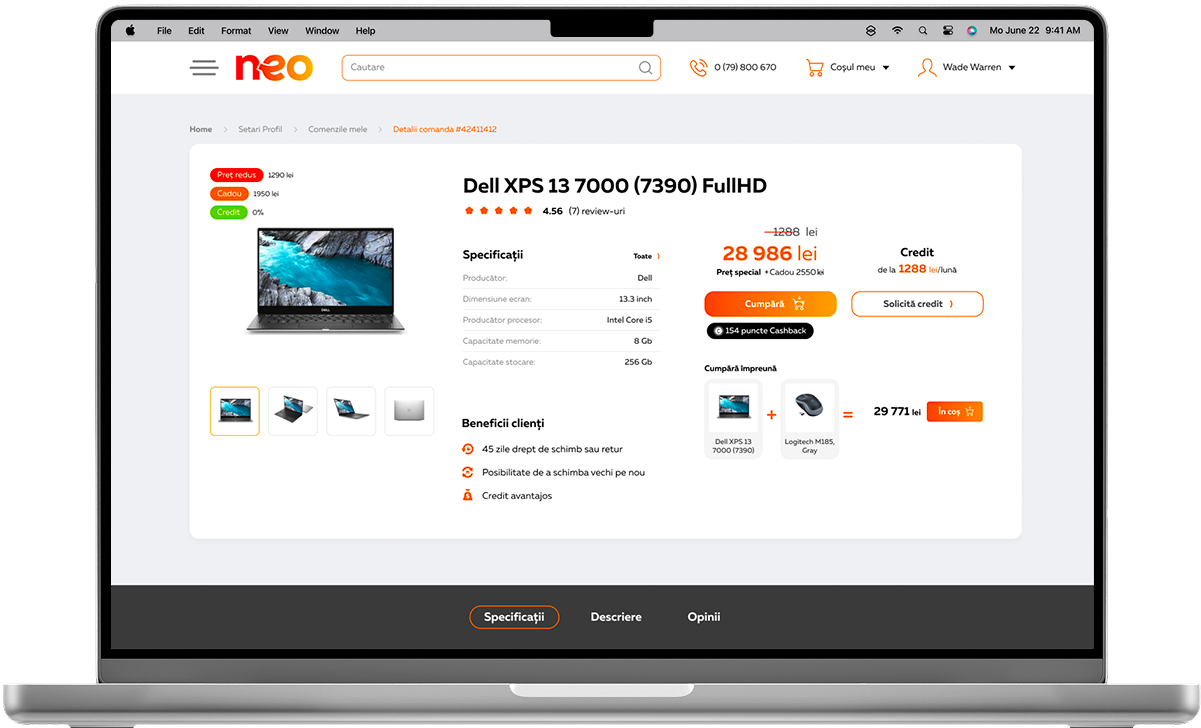
Task: Focus the Cautare search field
Action: tap(493, 68)
